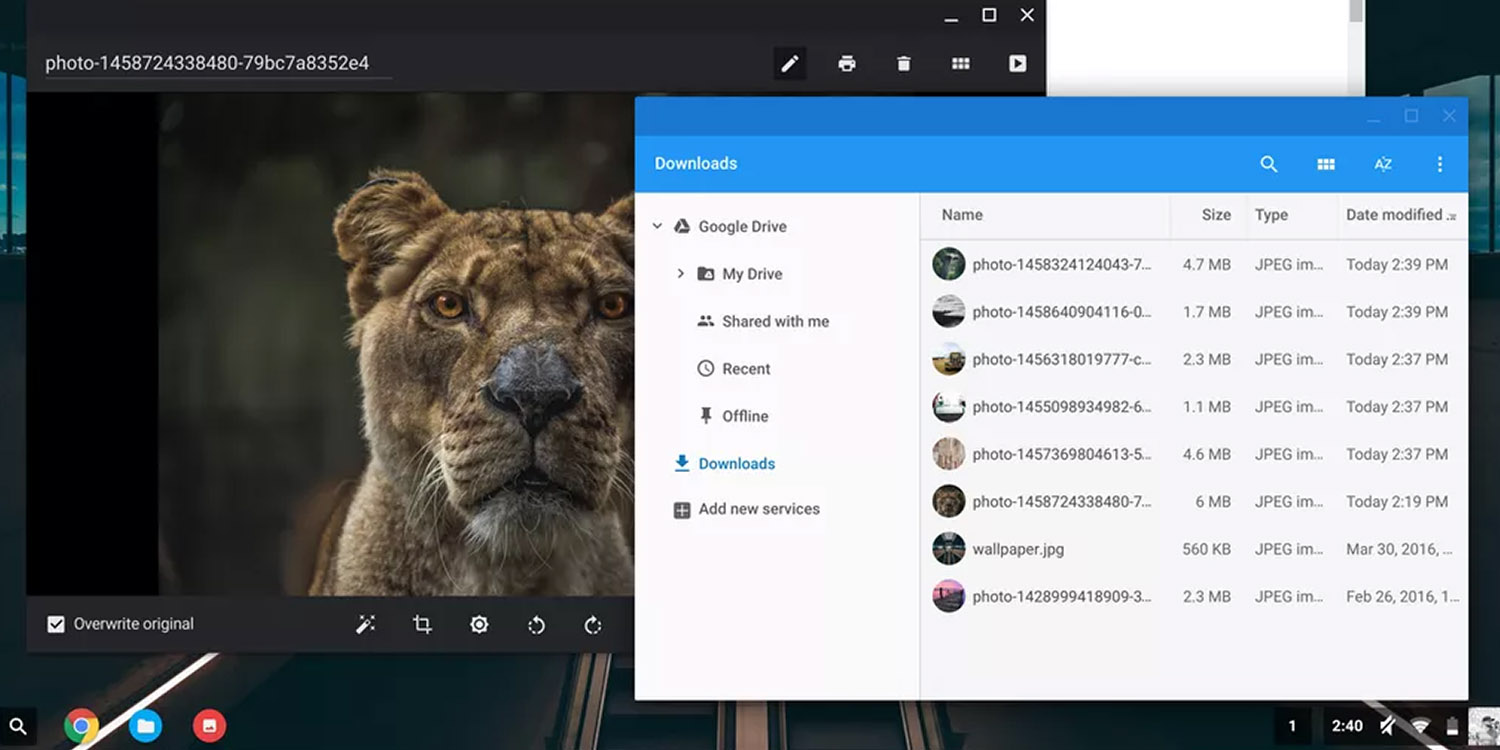1500x750 pixels.
Task: Rotate the image left
Action: click(536, 625)
